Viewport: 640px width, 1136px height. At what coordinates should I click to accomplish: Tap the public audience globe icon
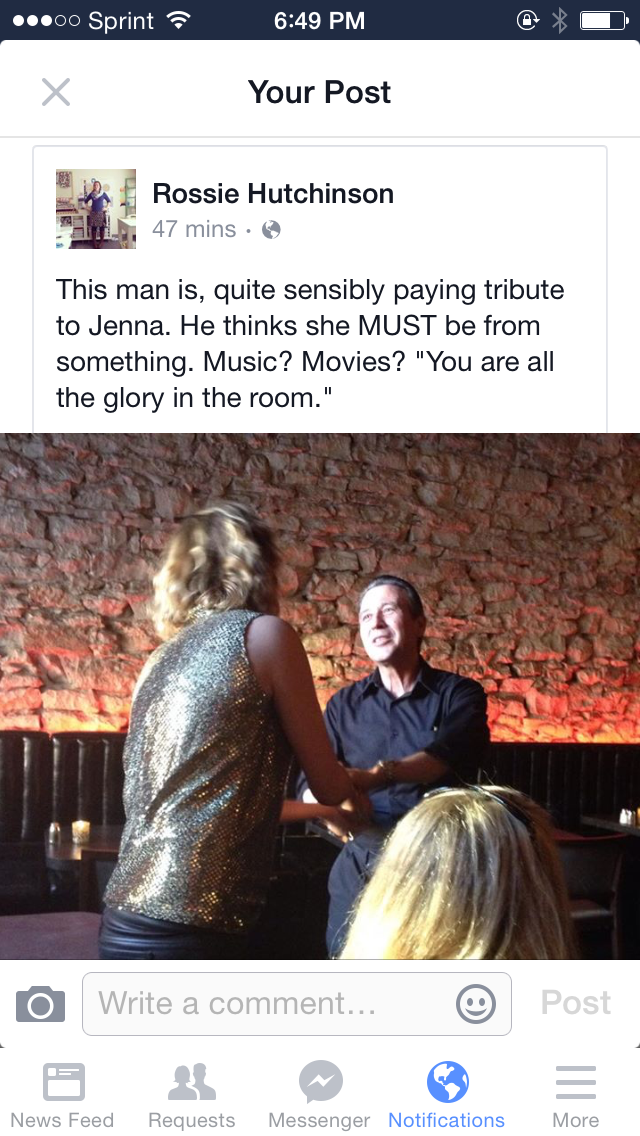point(271,230)
